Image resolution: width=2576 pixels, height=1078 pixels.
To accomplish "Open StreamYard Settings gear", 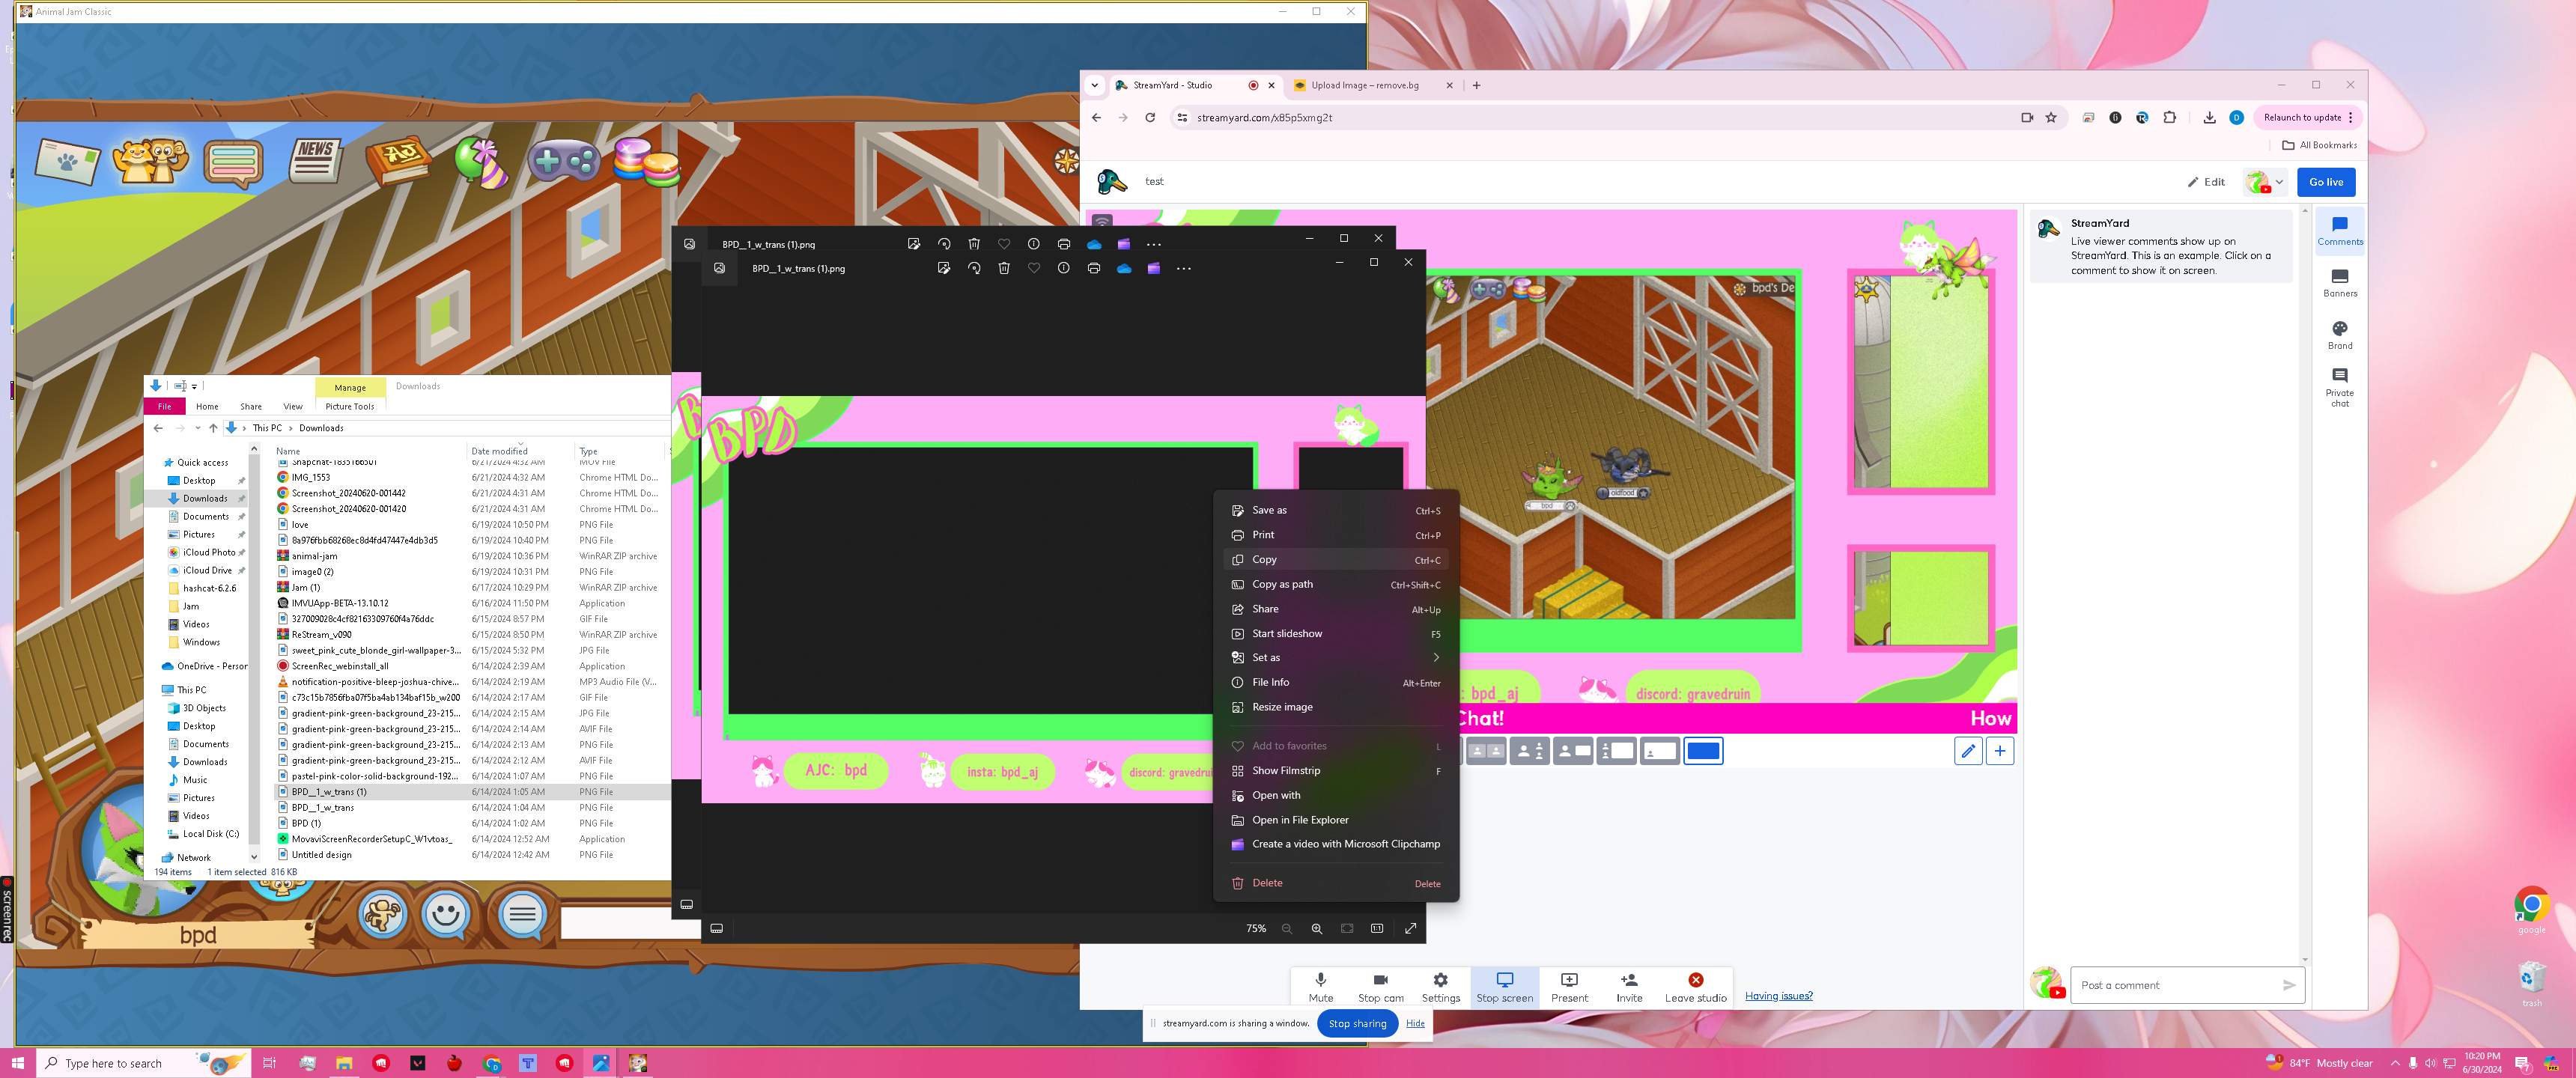I will (1440, 987).
